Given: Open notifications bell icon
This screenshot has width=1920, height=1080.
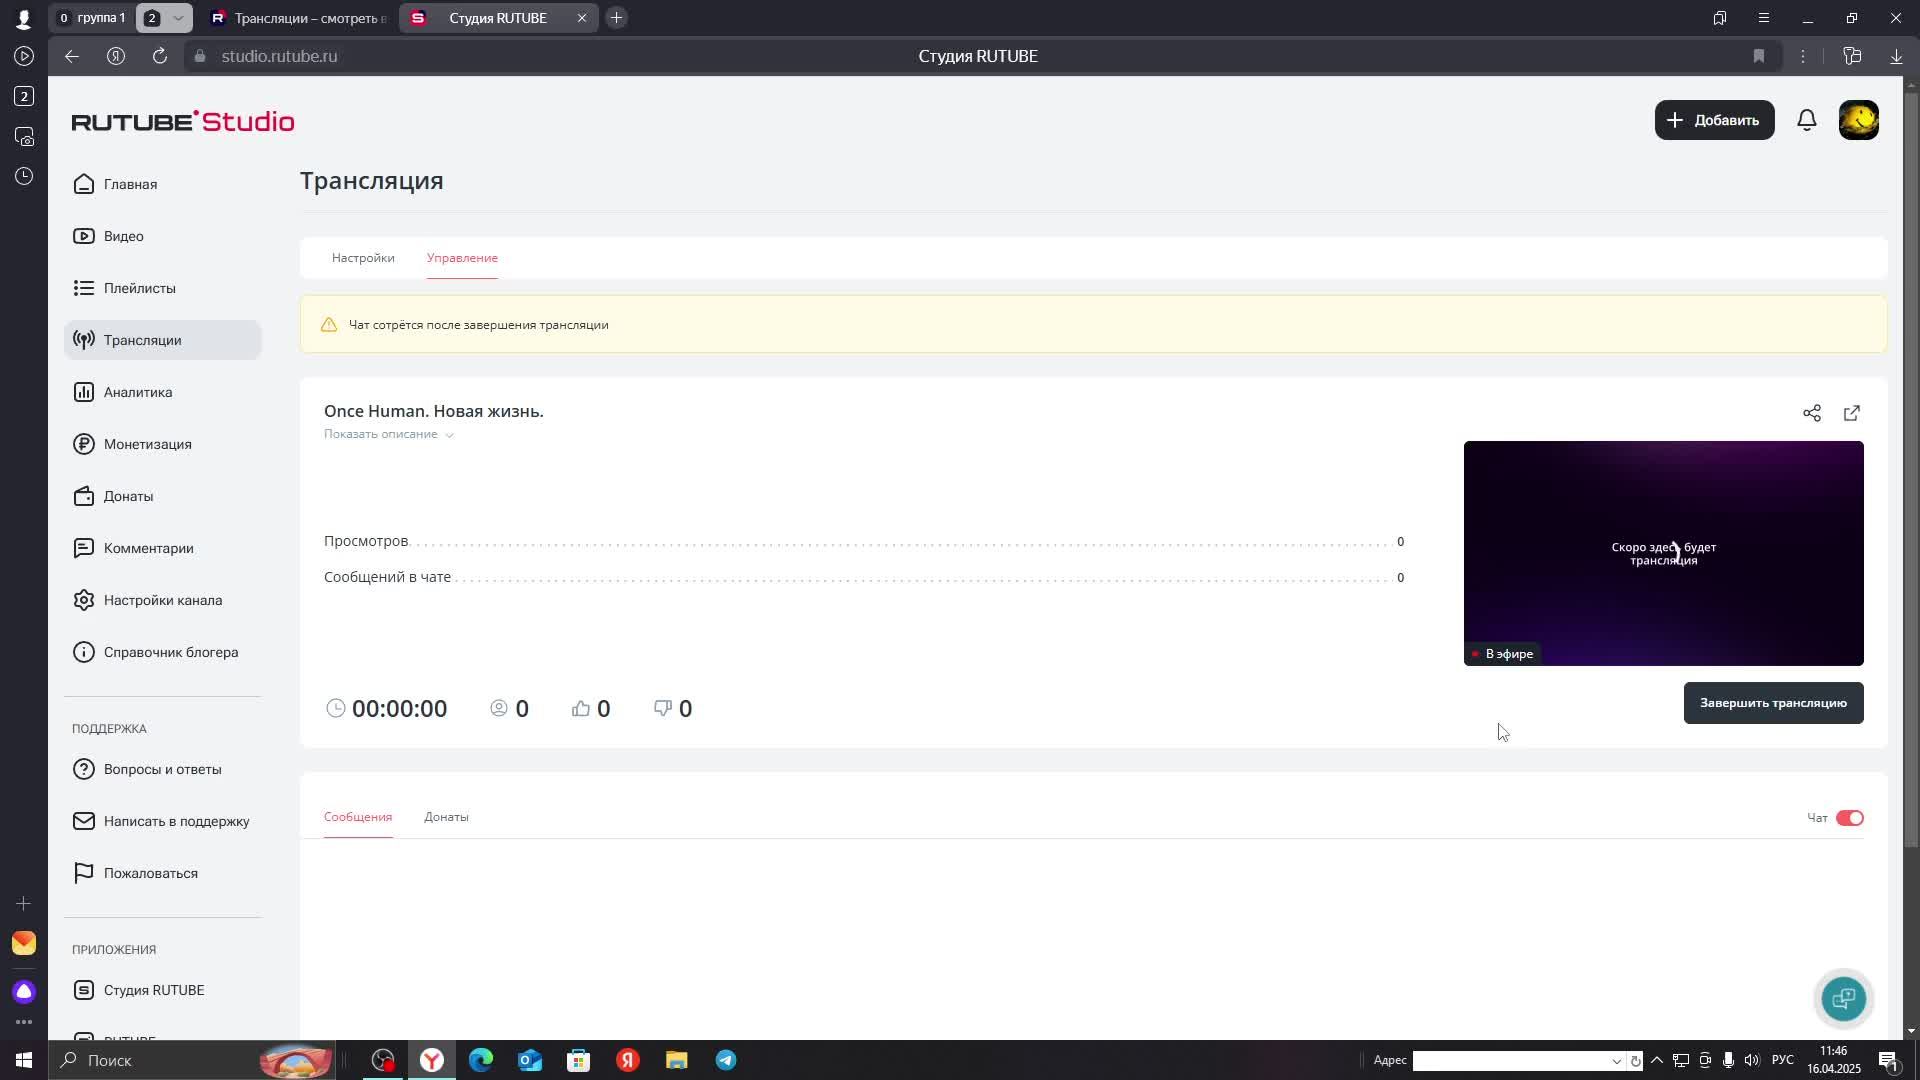Looking at the screenshot, I should click(x=1806, y=120).
